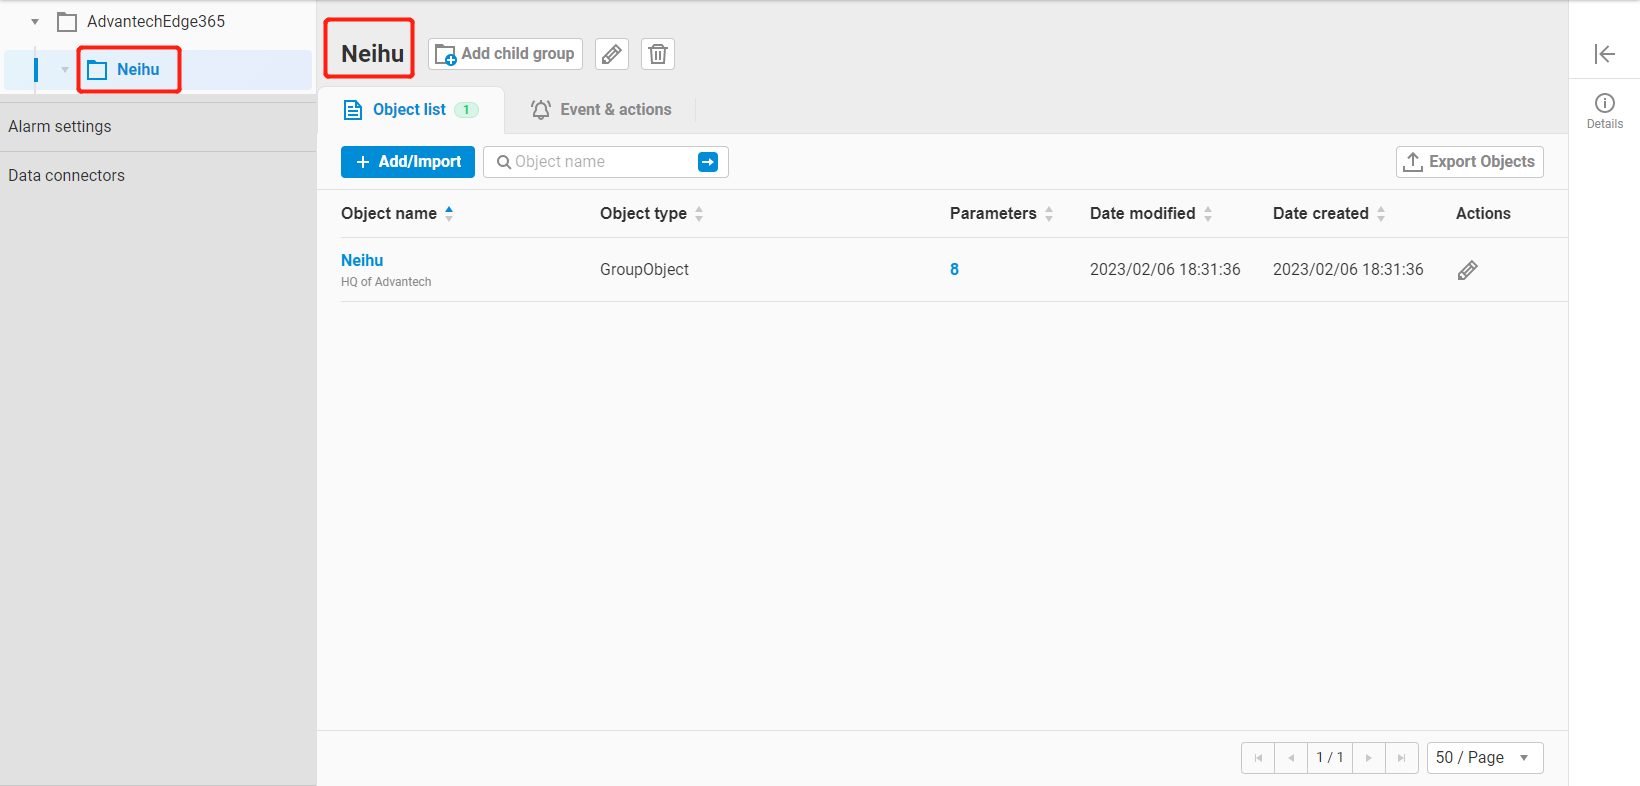Open the Details info panel
The width and height of the screenshot is (1640, 786).
pyautogui.click(x=1604, y=109)
